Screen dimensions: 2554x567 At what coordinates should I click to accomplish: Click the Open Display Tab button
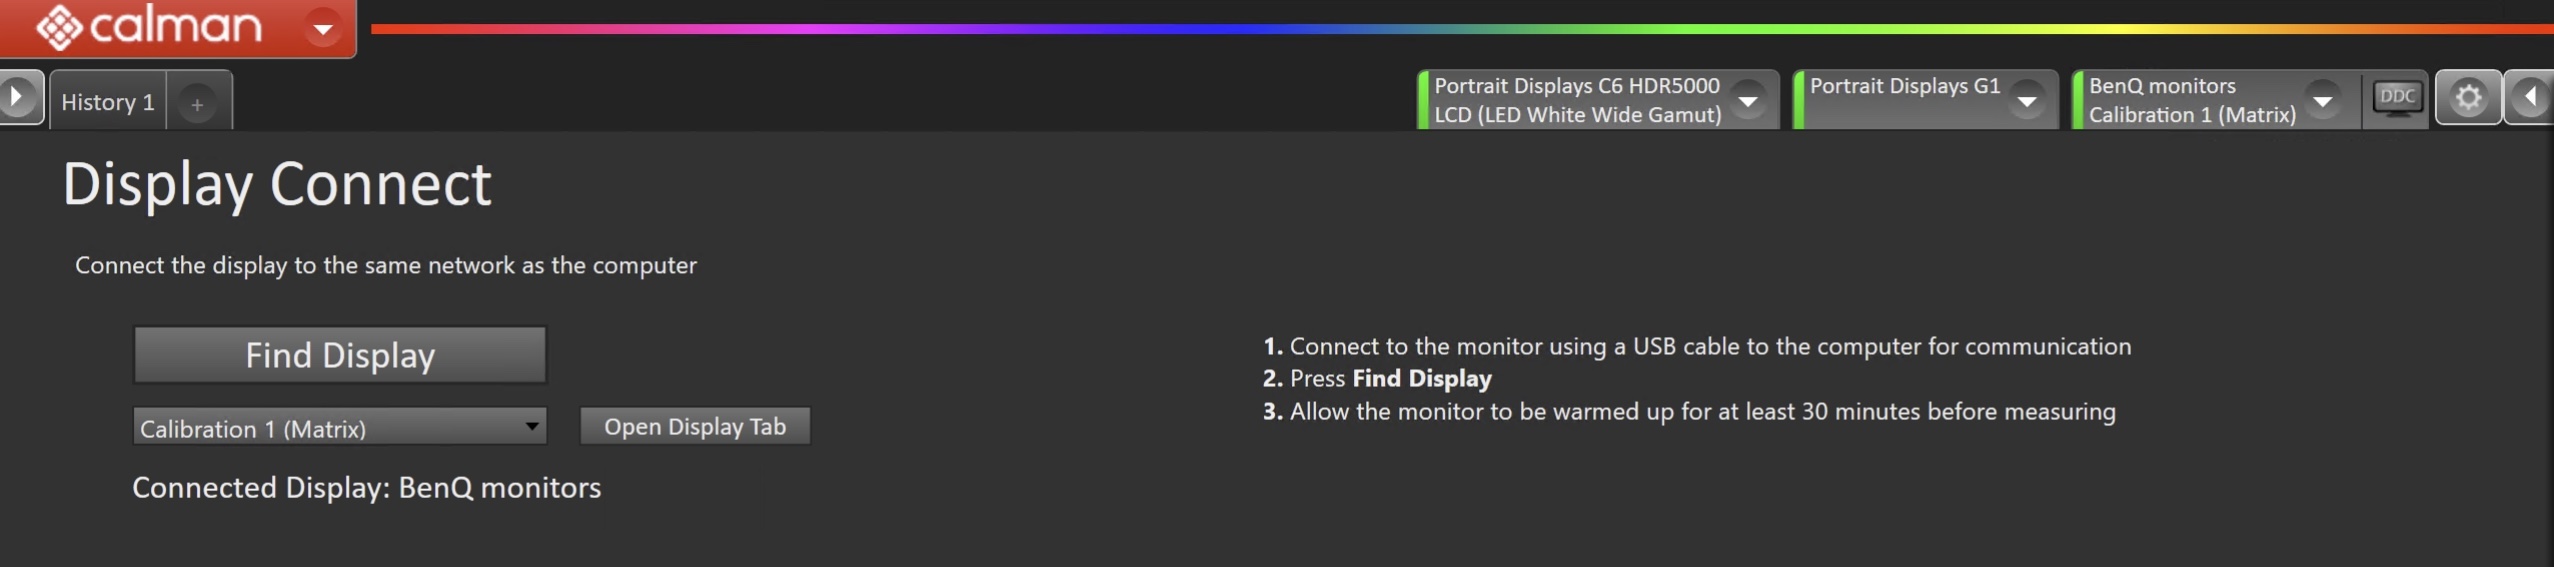tap(695, 427)
